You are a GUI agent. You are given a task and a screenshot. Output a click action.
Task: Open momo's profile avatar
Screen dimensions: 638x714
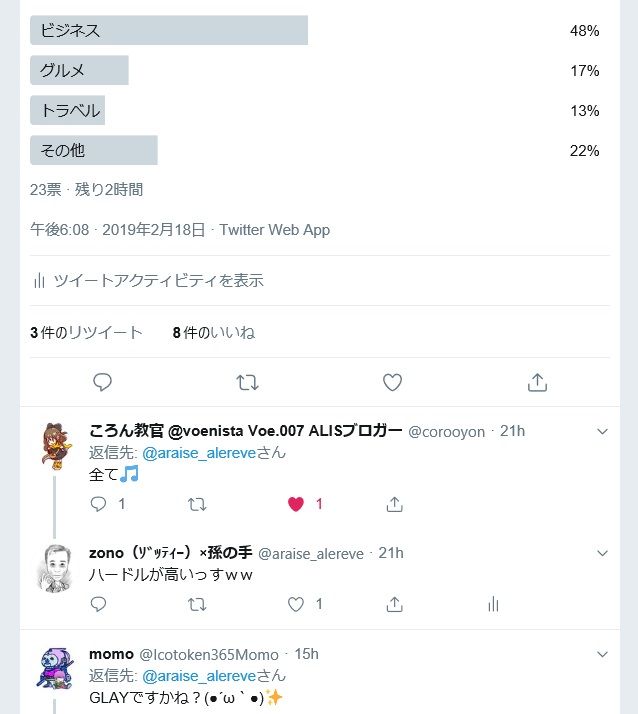pyautogui.click(x=53, y=670)
